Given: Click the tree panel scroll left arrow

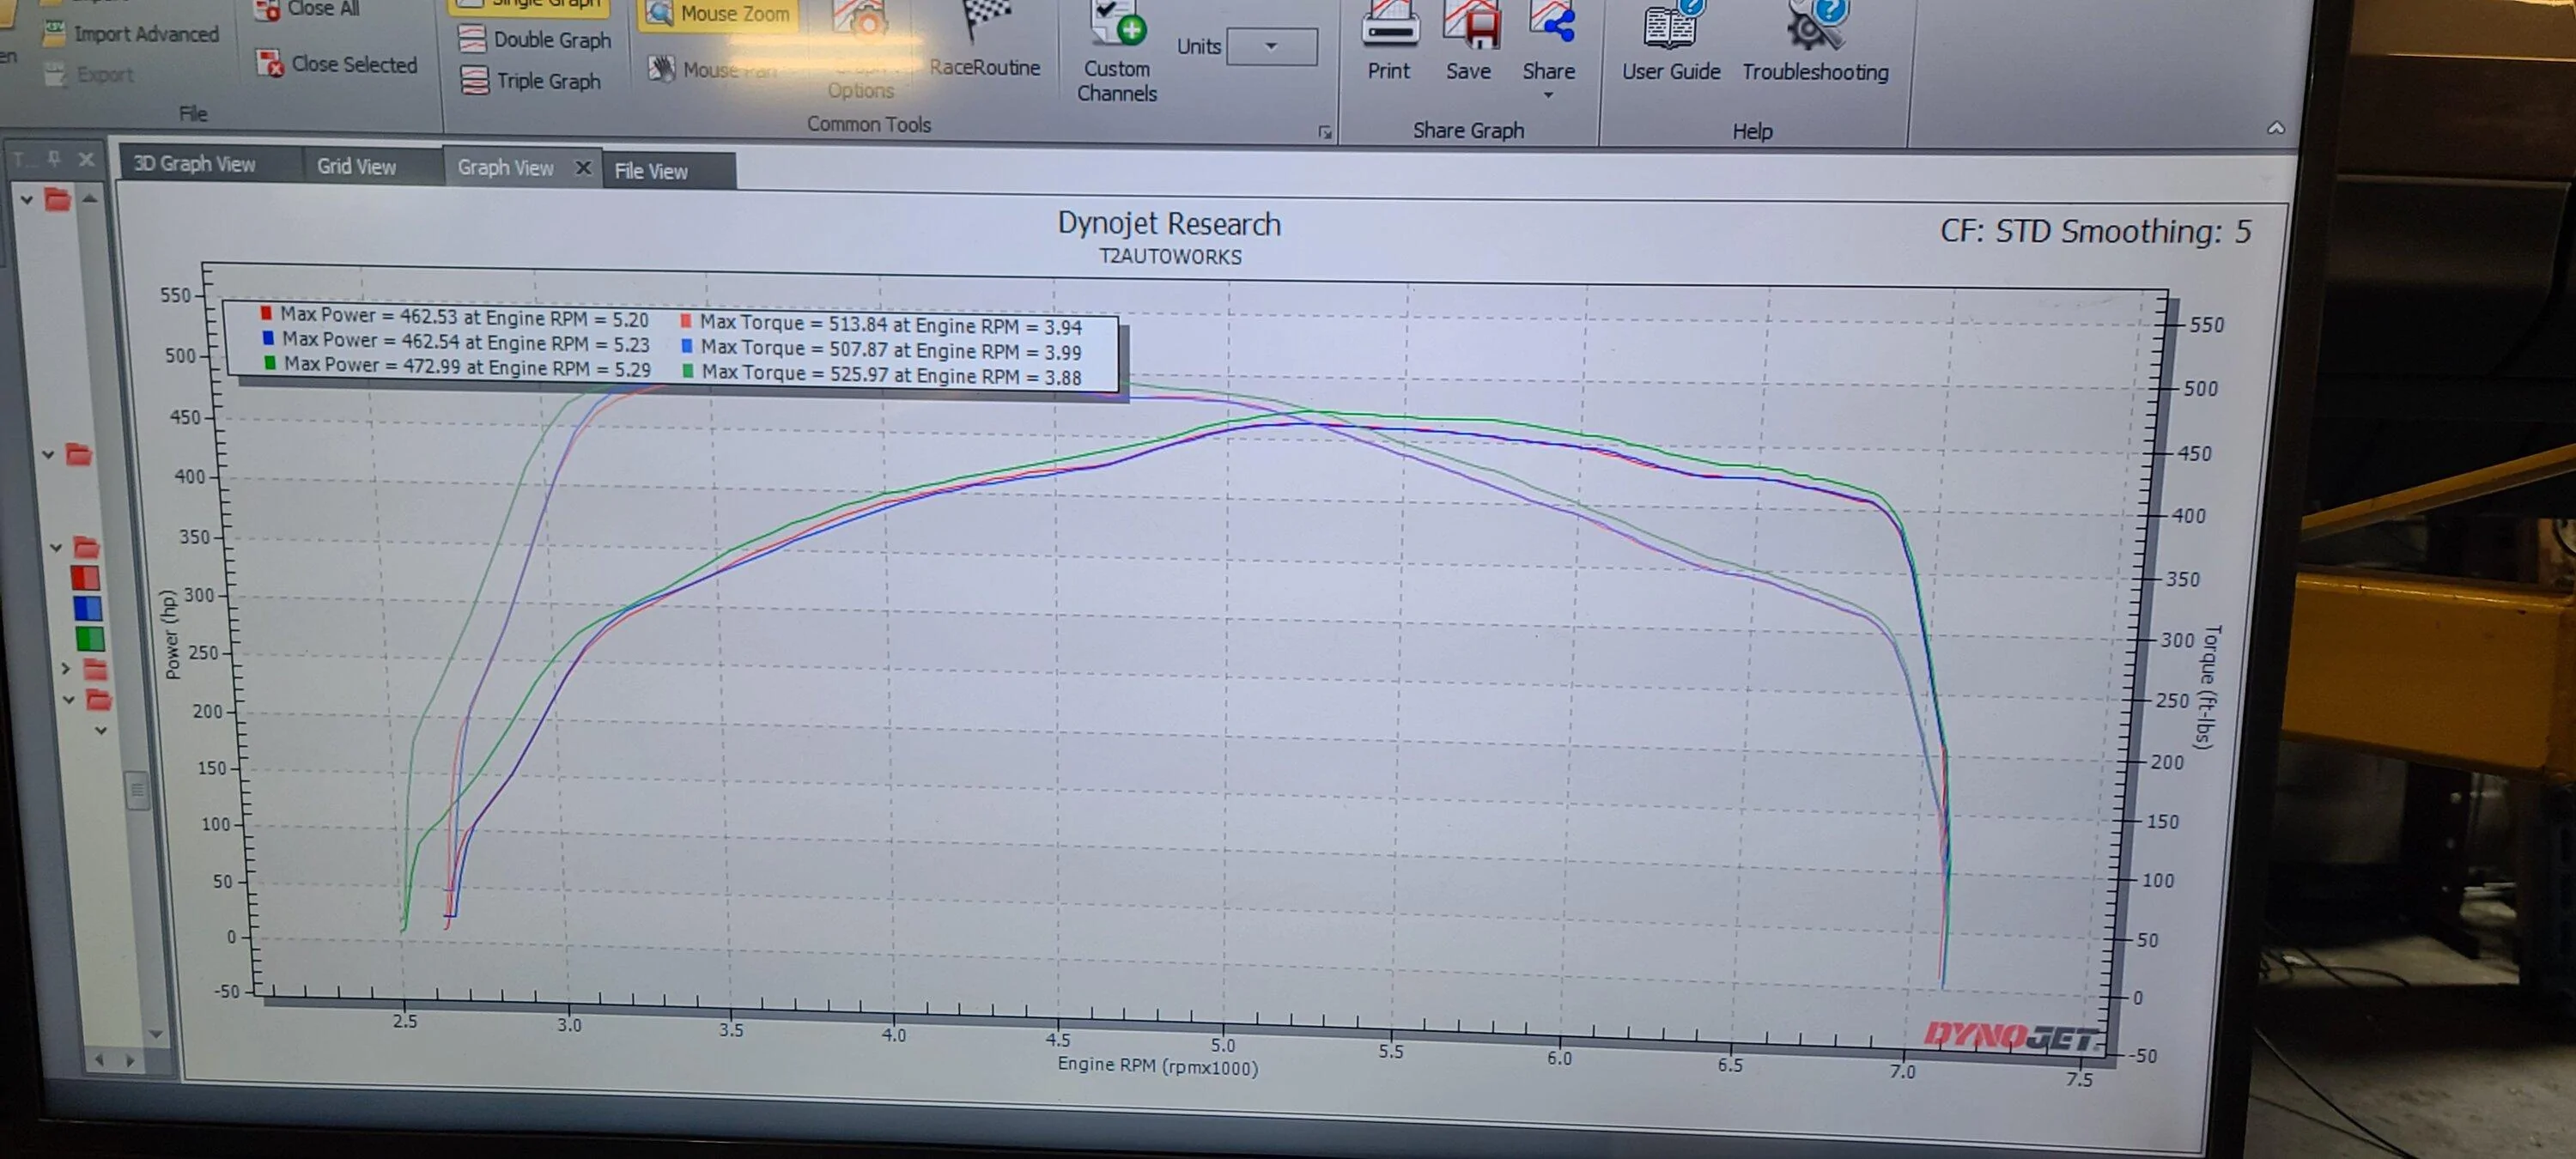Looking at the screenshot, I should click(99, 1059).
